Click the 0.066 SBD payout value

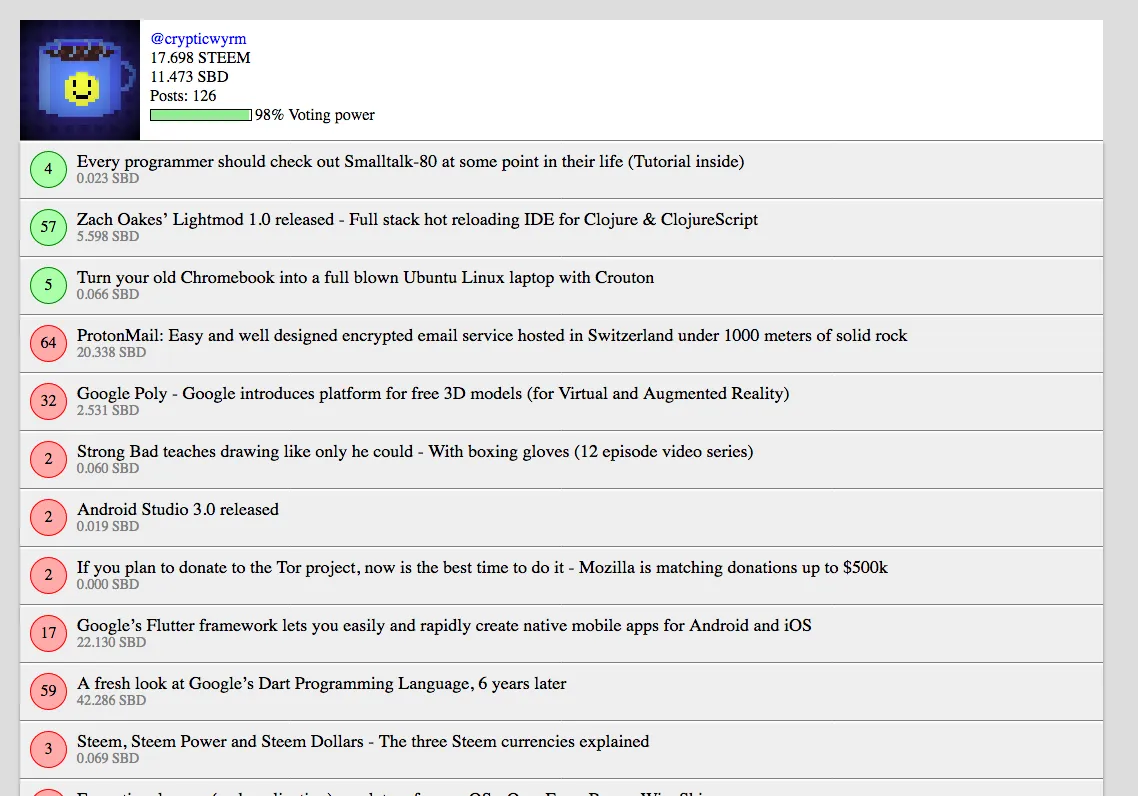pos(108,294)
